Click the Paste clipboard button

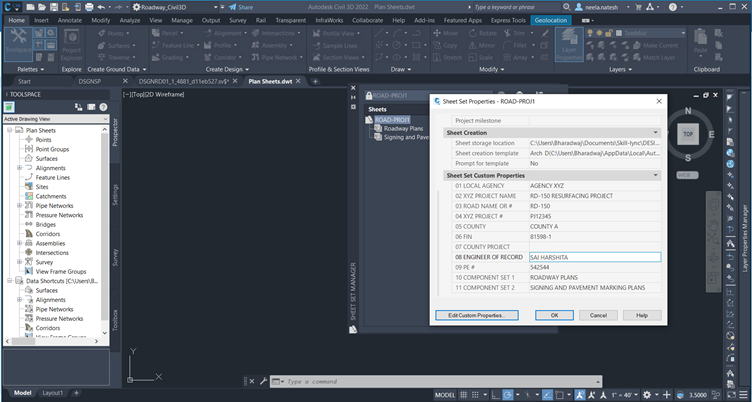point(700,42)
